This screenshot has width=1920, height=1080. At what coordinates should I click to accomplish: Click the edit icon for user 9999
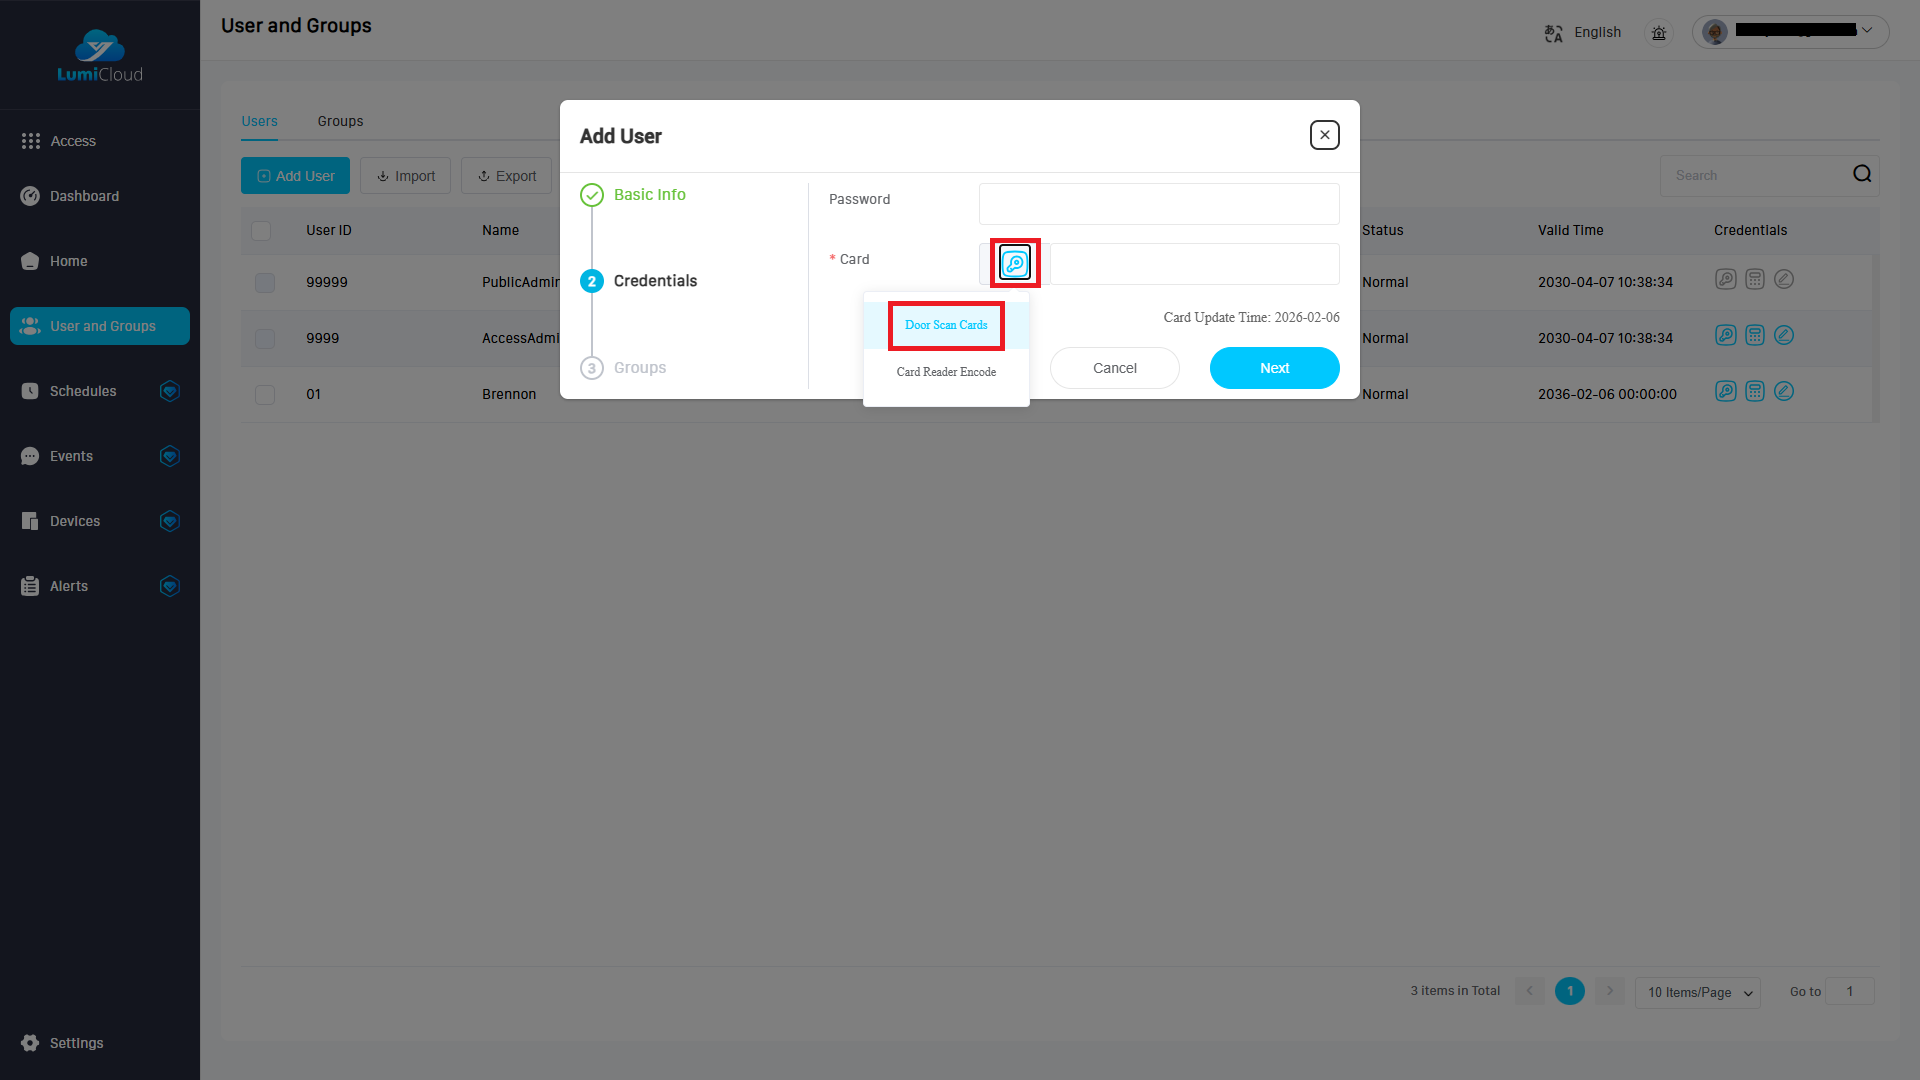(x=1784, y=335)
